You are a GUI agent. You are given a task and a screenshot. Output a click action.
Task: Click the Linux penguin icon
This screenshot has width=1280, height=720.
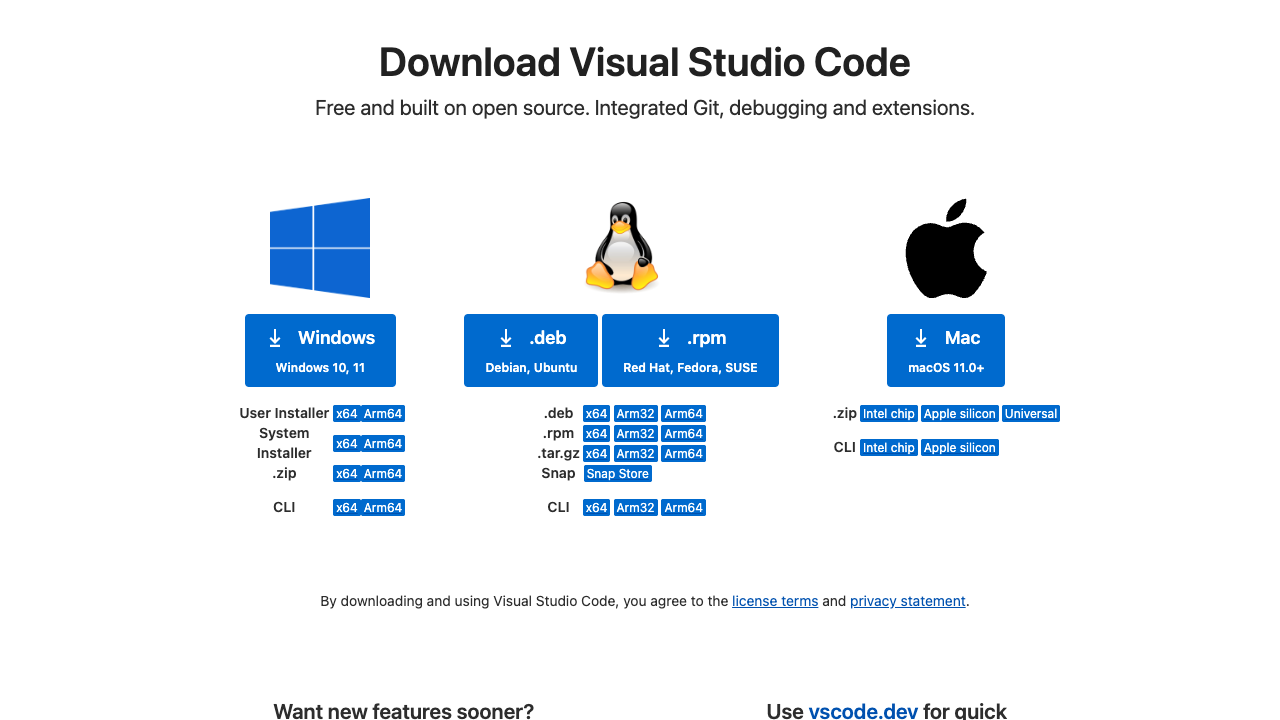[621, 246]
